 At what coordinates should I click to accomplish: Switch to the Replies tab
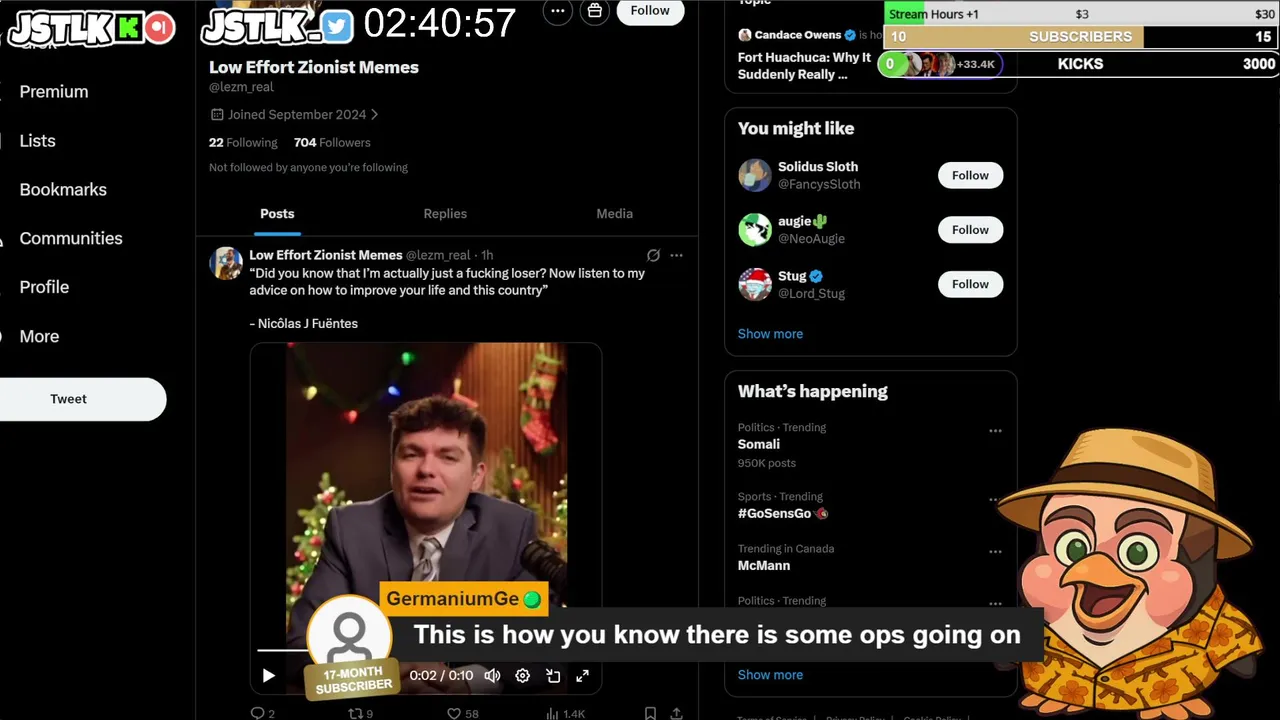coord(445,214)
